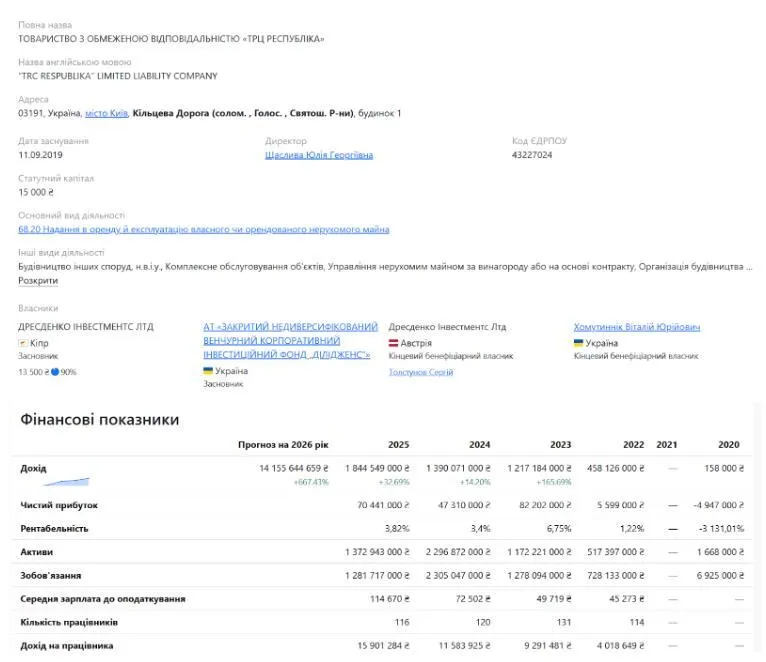Open the Толстунов Сергій link
The width and height of the screenshot is (766, 662).
coord(421,372)
